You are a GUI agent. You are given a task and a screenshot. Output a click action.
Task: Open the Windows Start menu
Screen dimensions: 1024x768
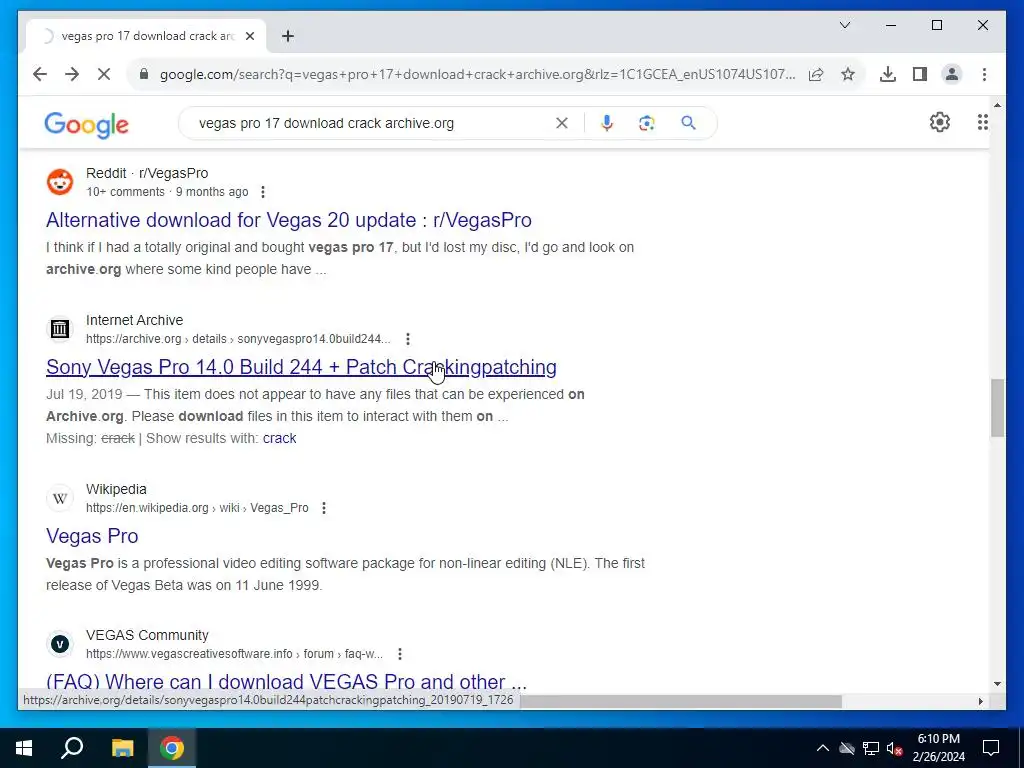click(x=24, y=748)
